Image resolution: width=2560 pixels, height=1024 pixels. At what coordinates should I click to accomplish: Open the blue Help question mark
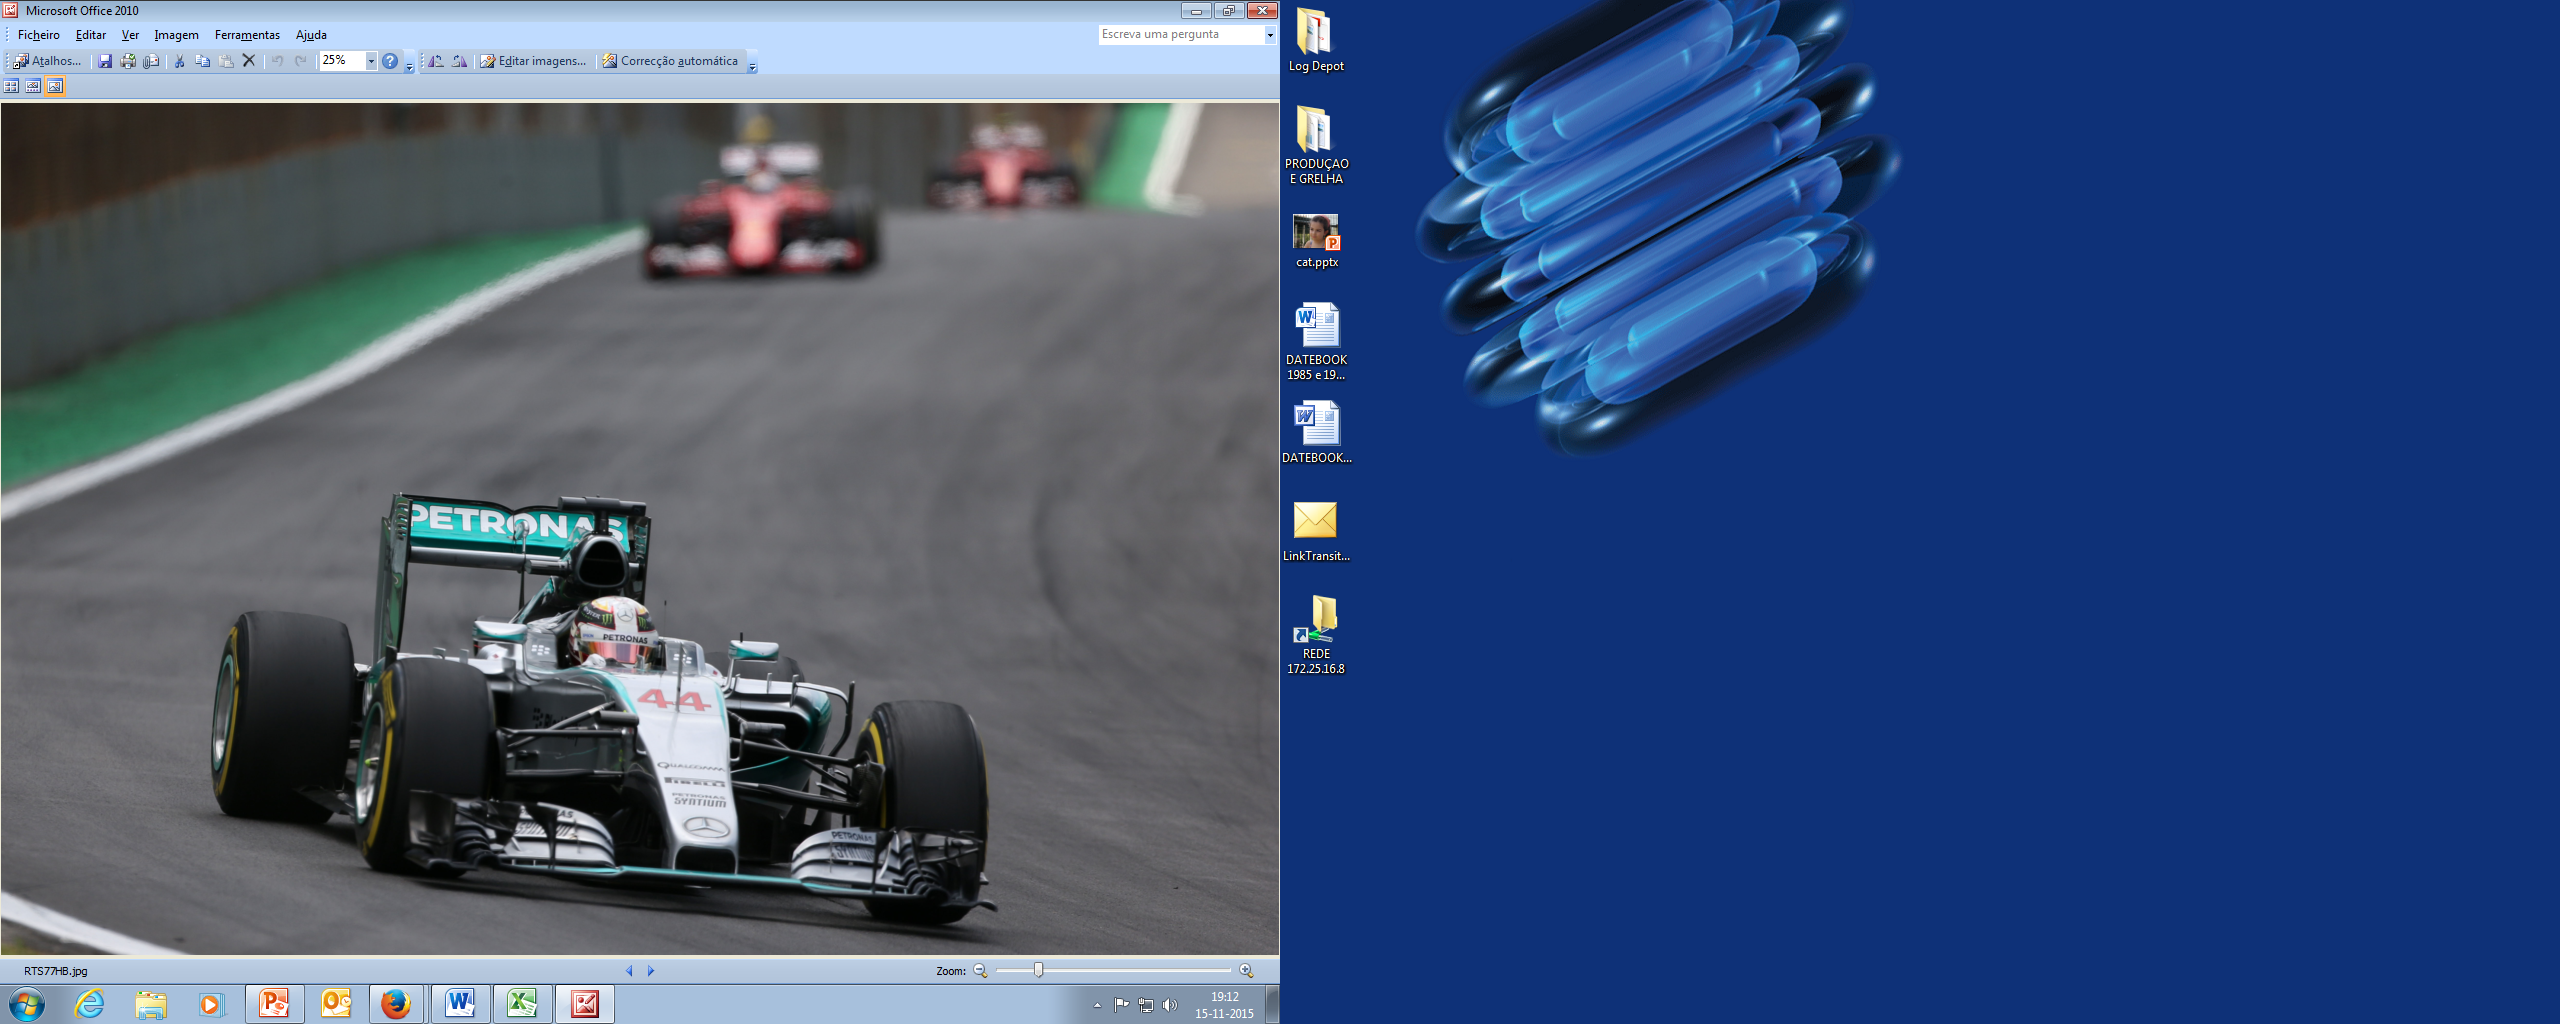[390, 61]
